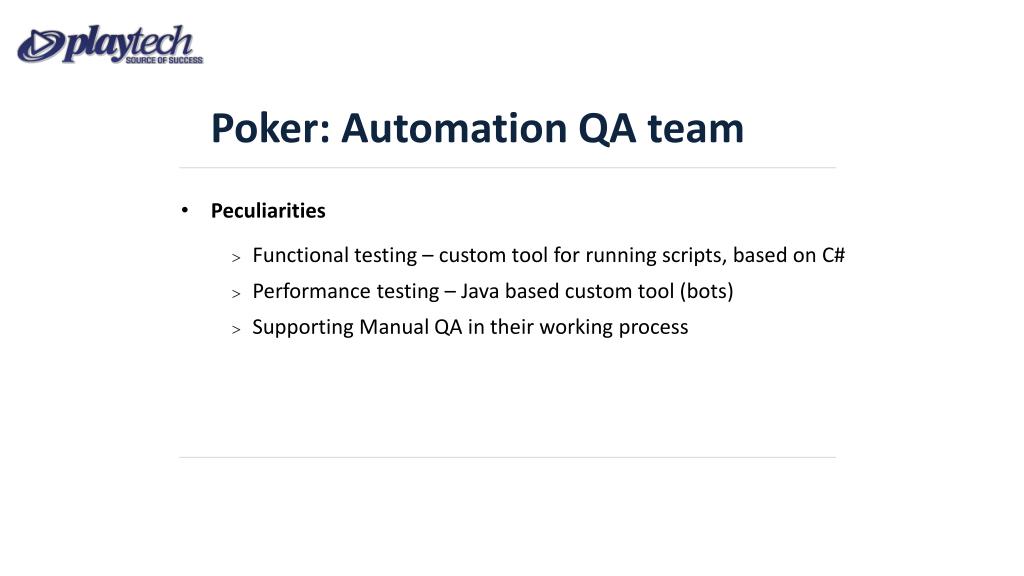Click the arrow marker before Supporting Manual QA
Viewport: 1024px width, 576px height.
[x=236, y=330]
